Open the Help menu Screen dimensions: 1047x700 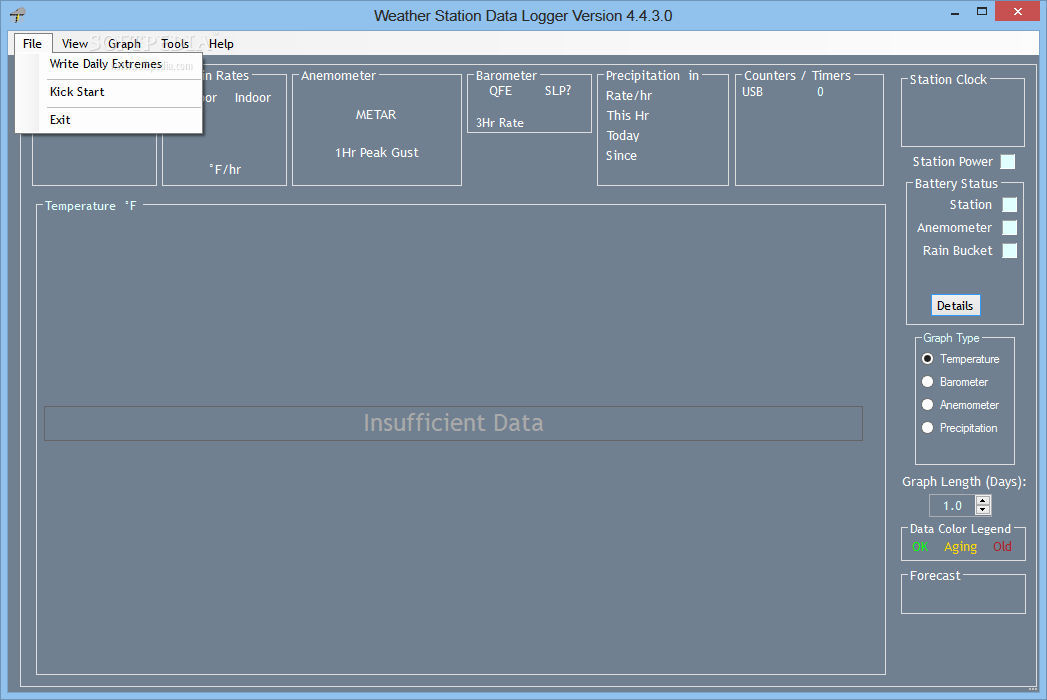pyautogui.click(x=221, y=43)
